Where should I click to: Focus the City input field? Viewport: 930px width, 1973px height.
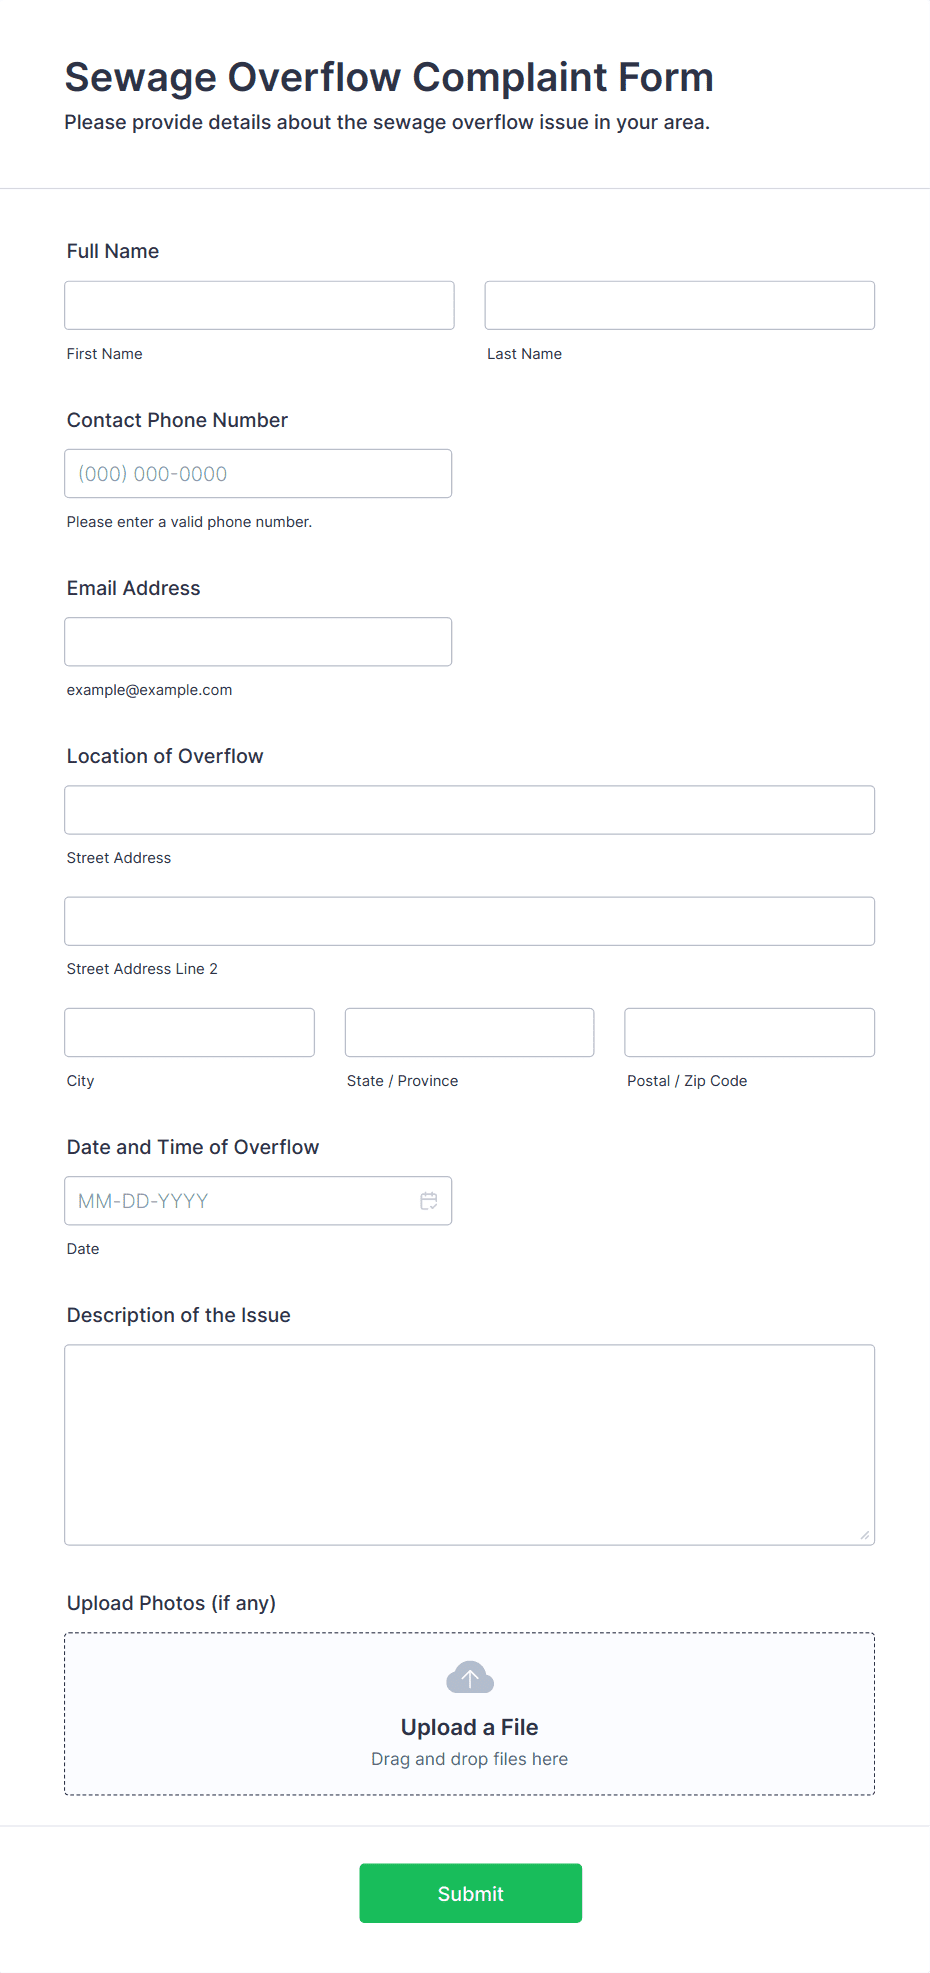tap(189, 1032)
